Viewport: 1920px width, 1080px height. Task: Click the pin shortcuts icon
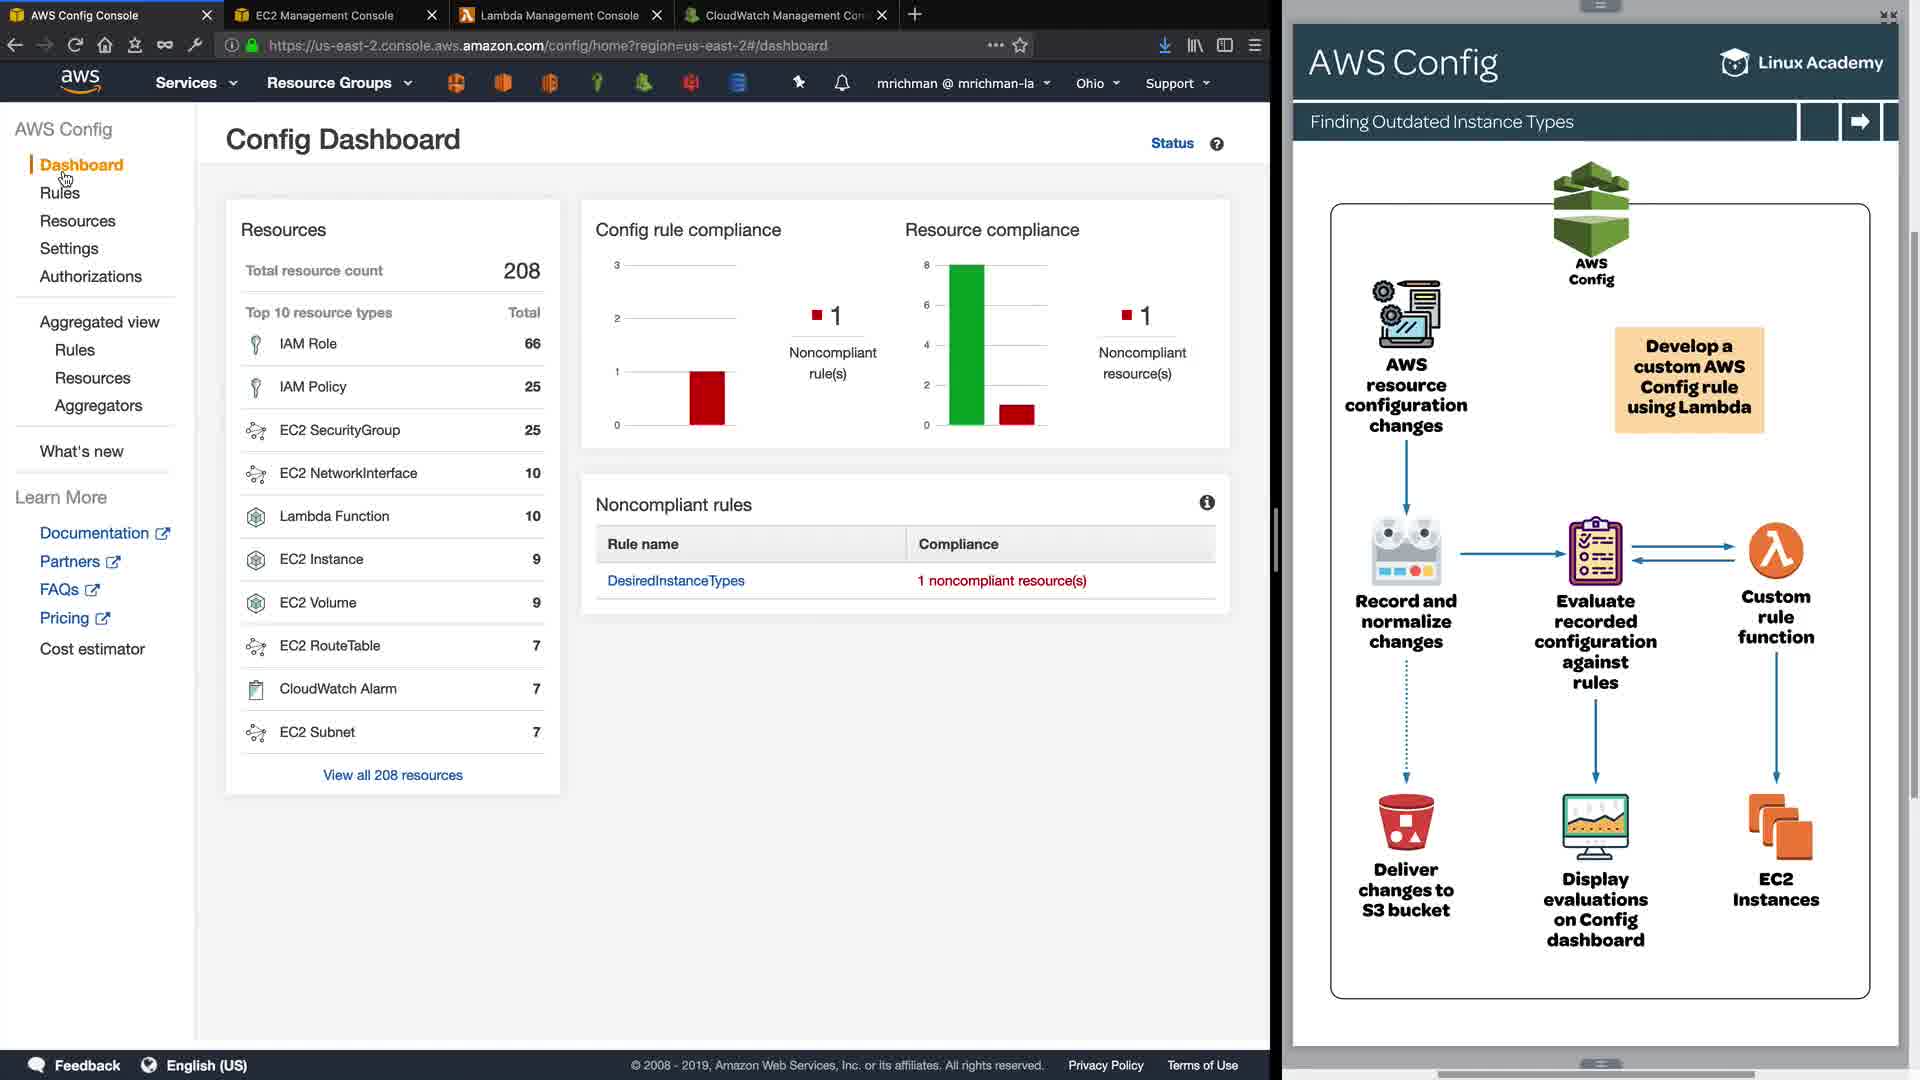point(799,83)
